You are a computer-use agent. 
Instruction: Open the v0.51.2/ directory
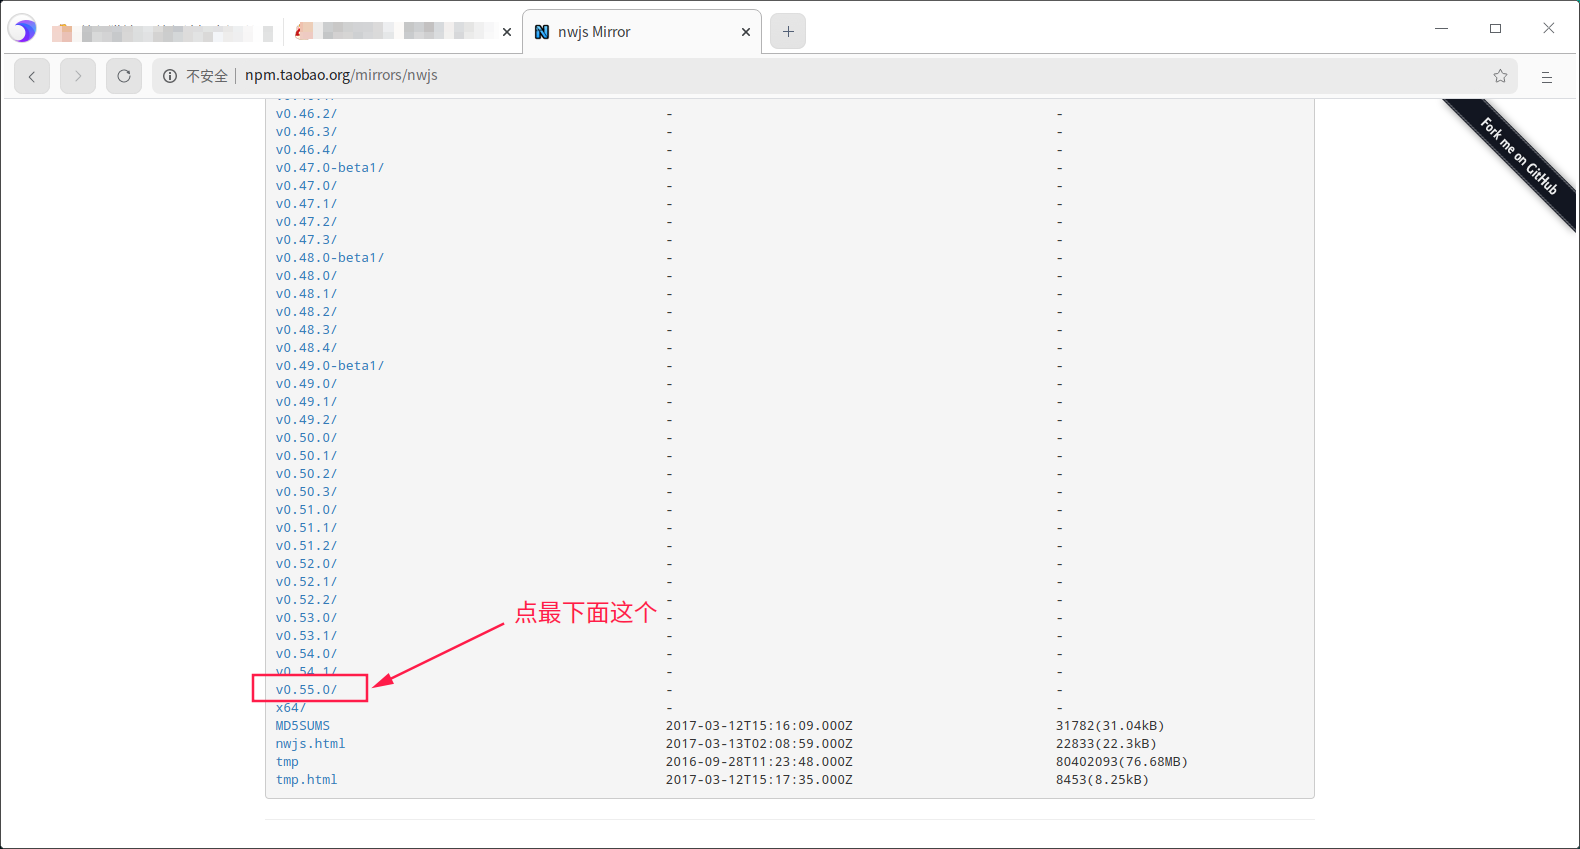[x=306, y=546]
